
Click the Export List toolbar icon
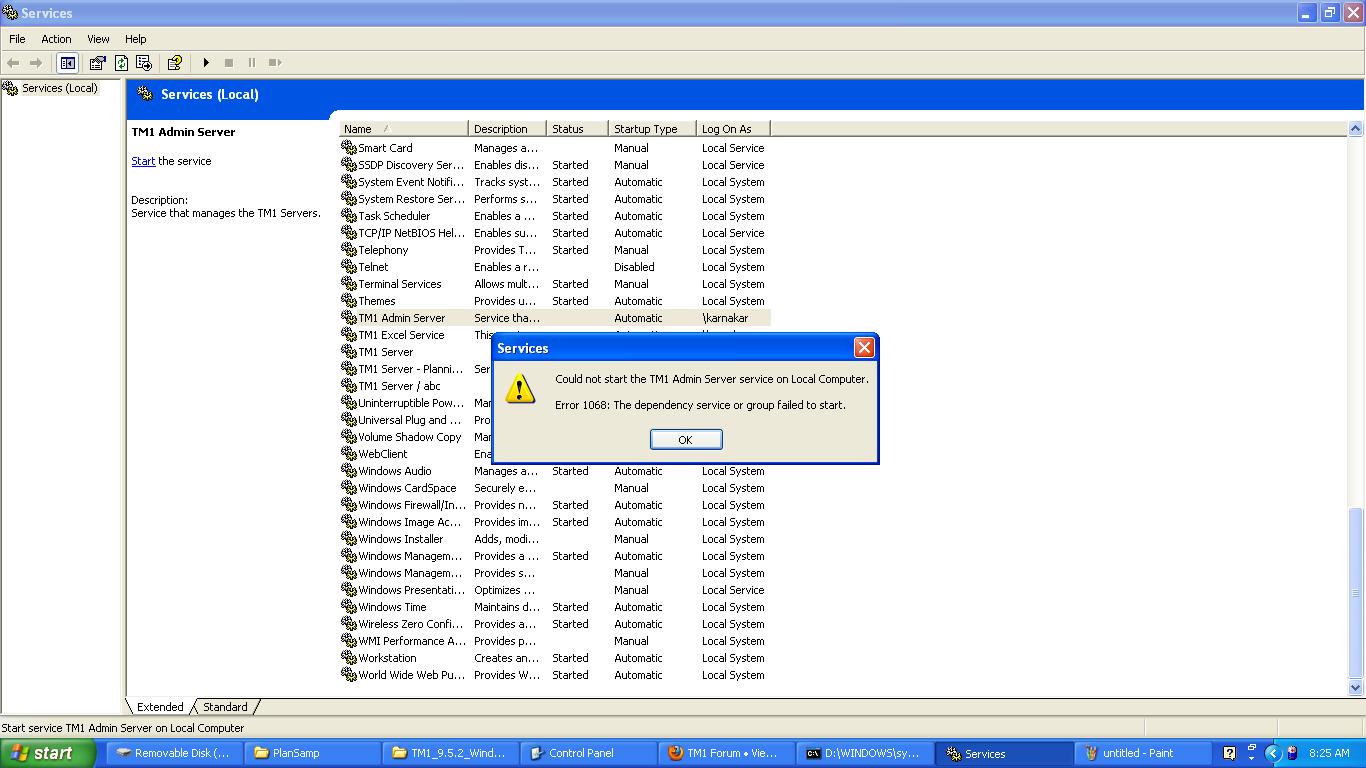tap(144, 63)
